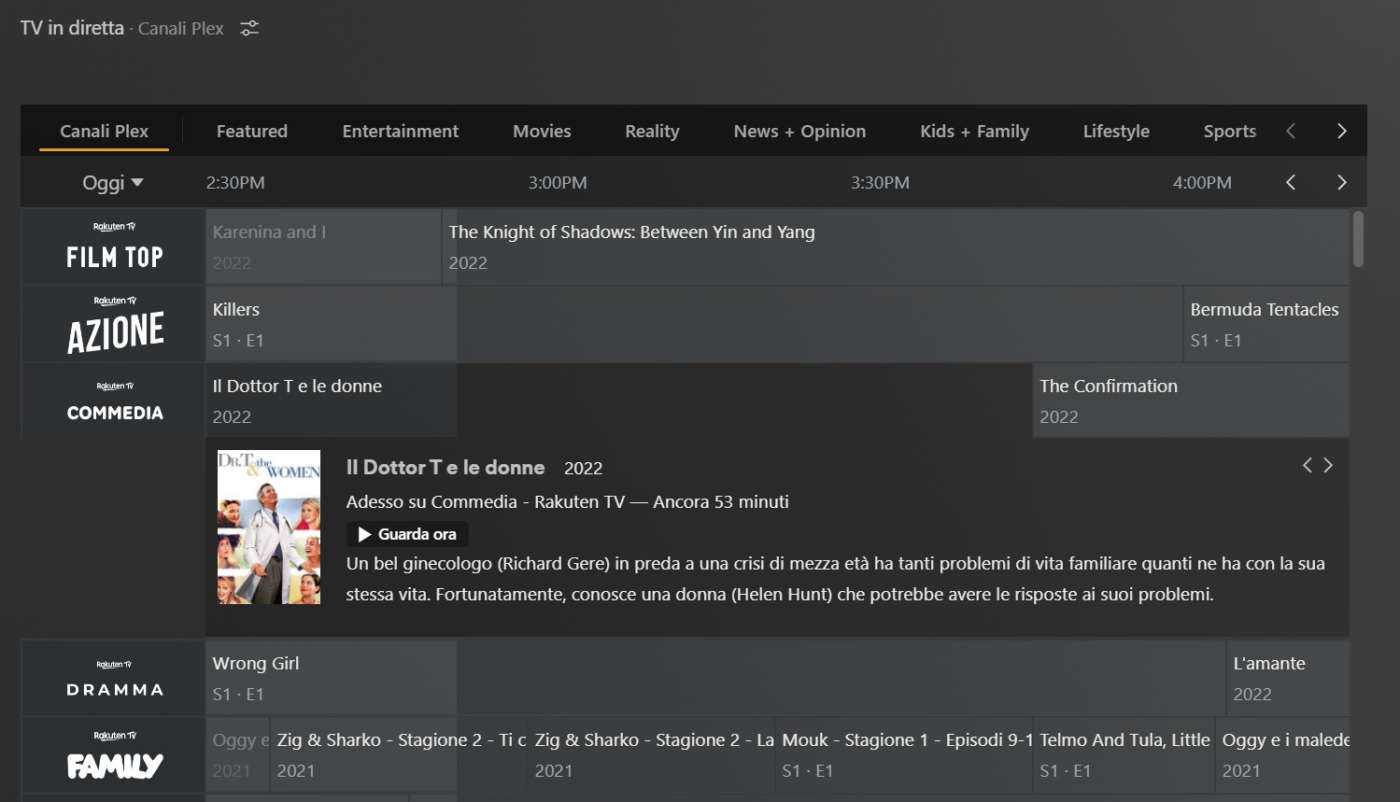Select L'amante program
This screenshot has height=802, width=1400.
(x=1288, y=678)
